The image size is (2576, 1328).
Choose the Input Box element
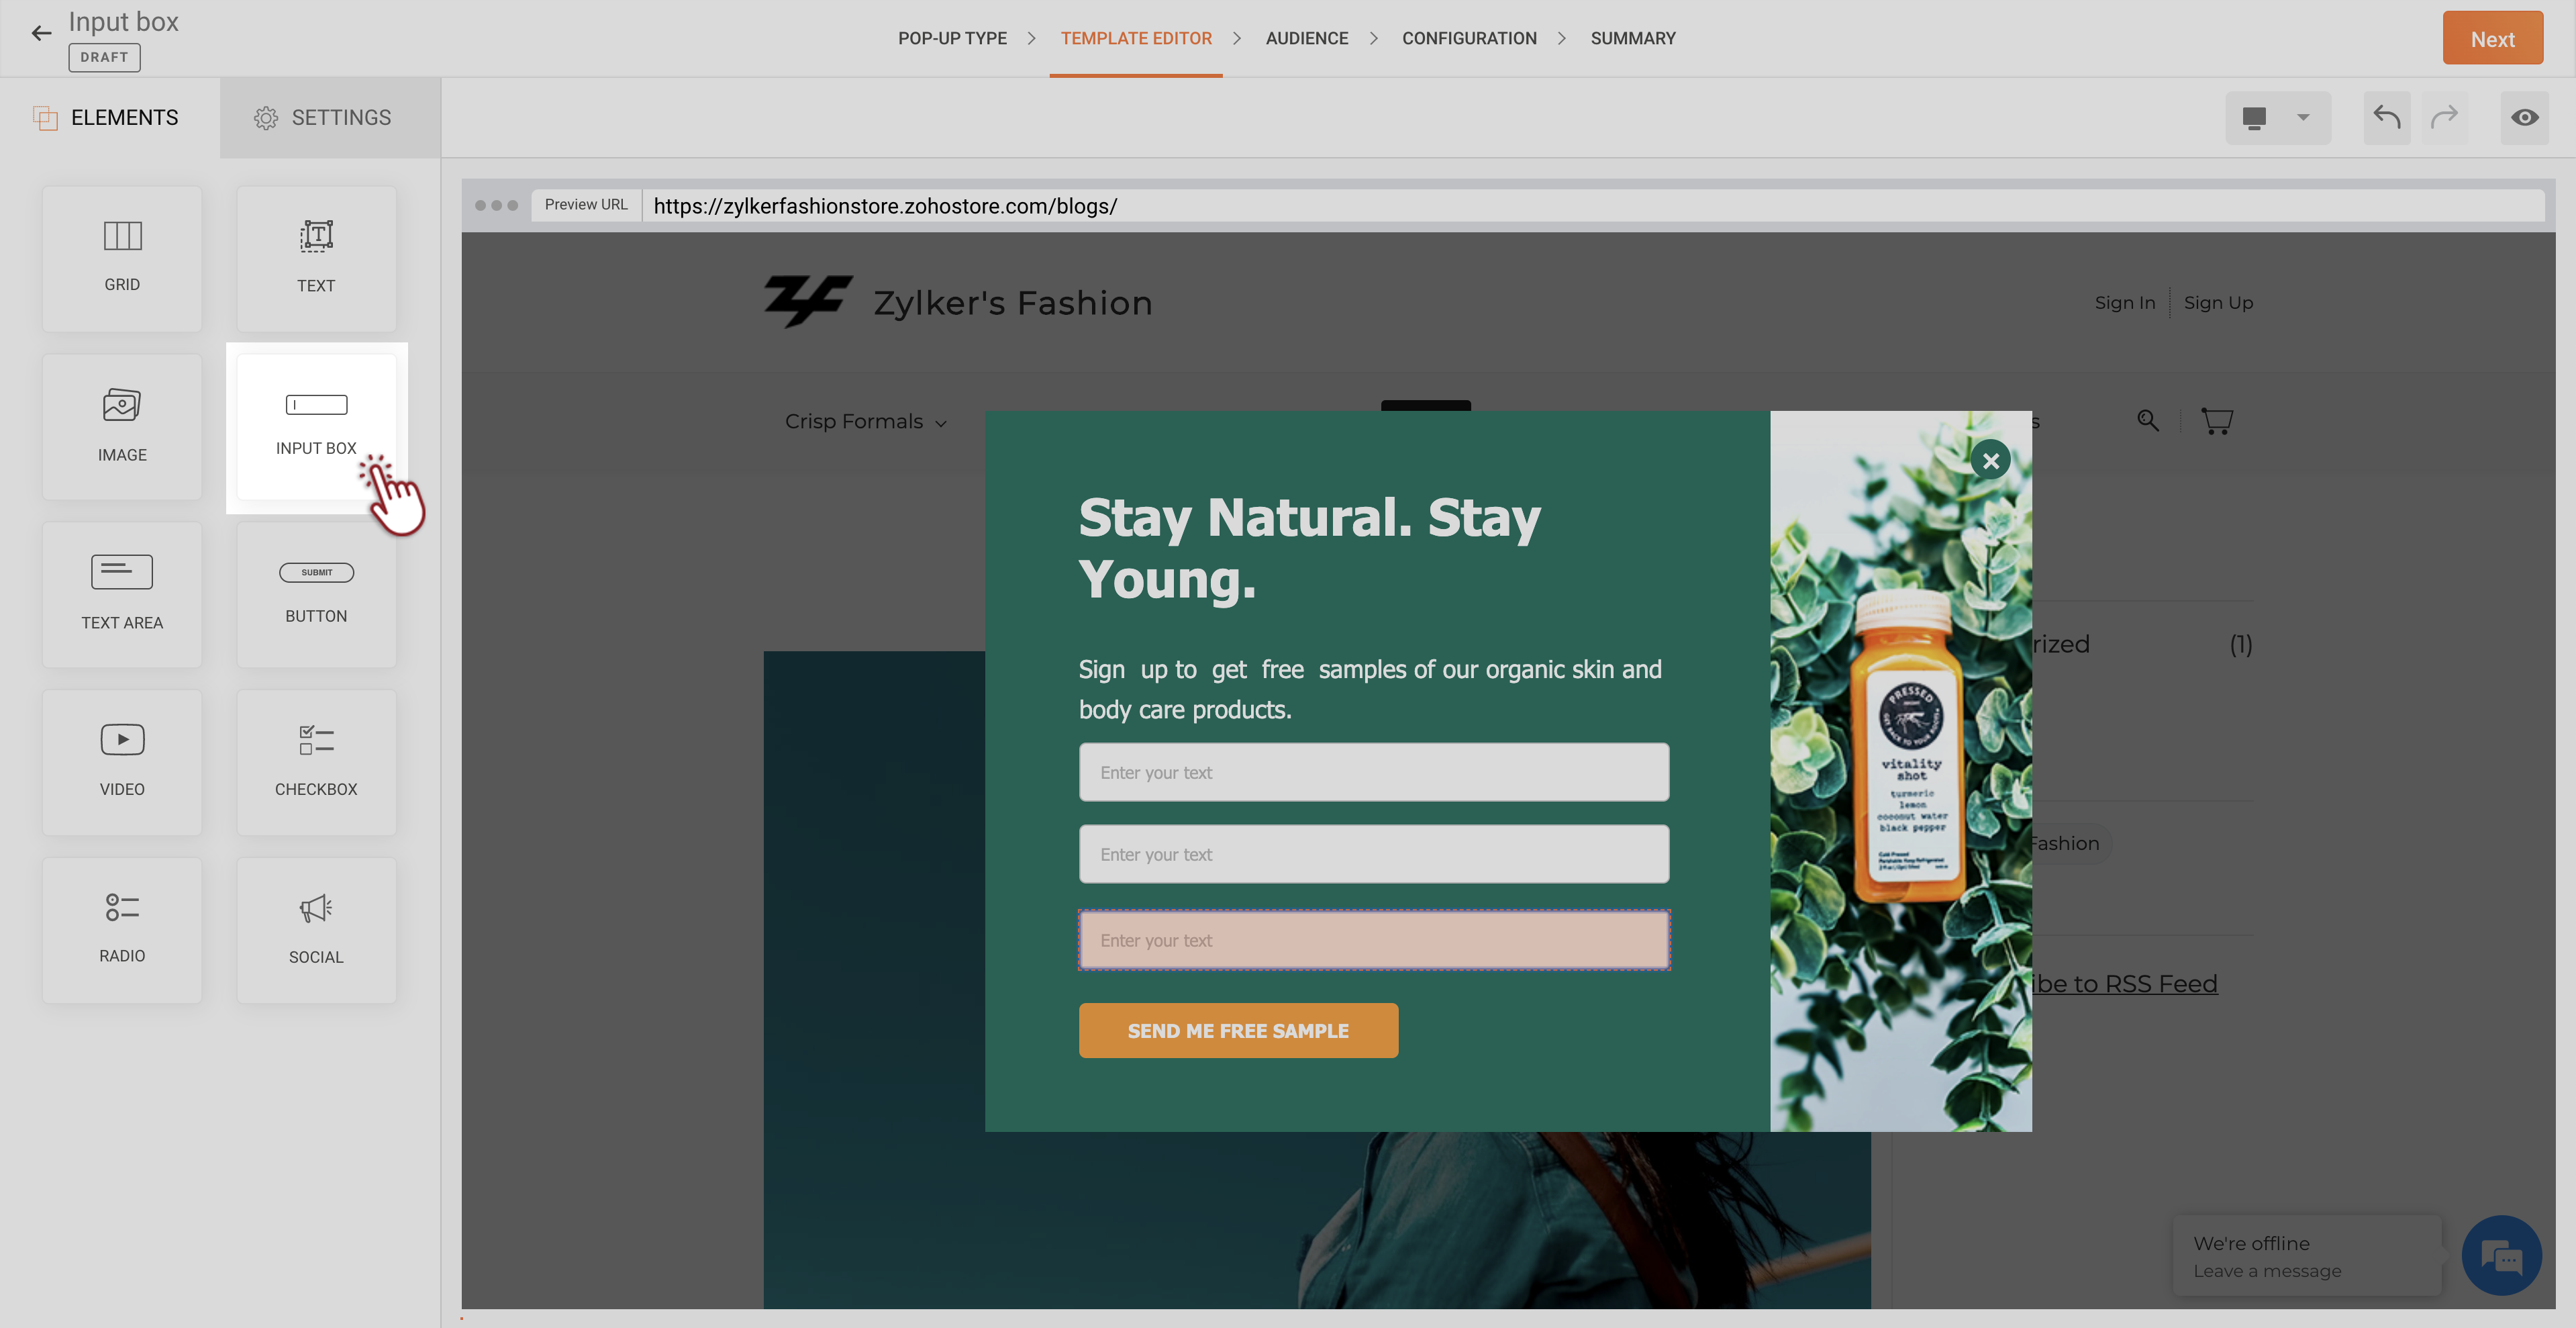316,427
